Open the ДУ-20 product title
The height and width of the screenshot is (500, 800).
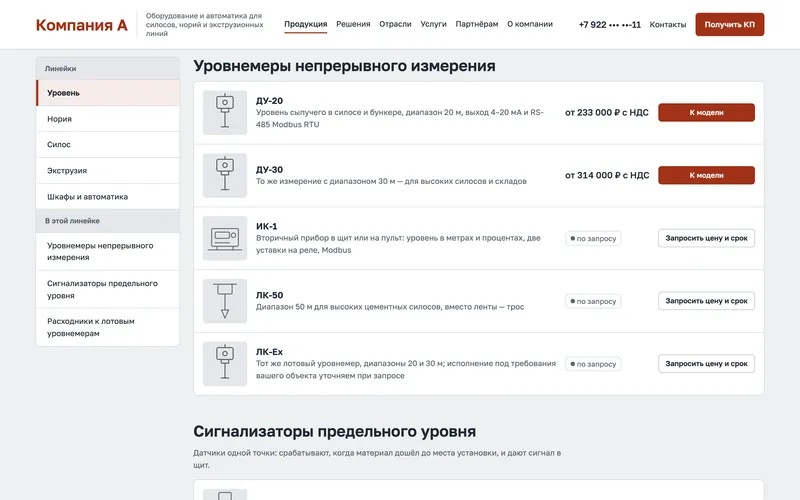click(269, 101)
